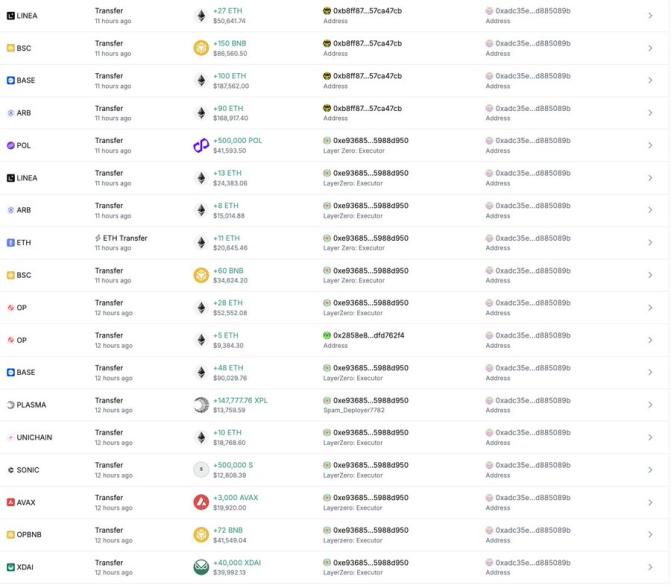Click the POL token icon for 500,000 POL
The width and height of the screenshot is (671, 585).
[x=201, y=146]
